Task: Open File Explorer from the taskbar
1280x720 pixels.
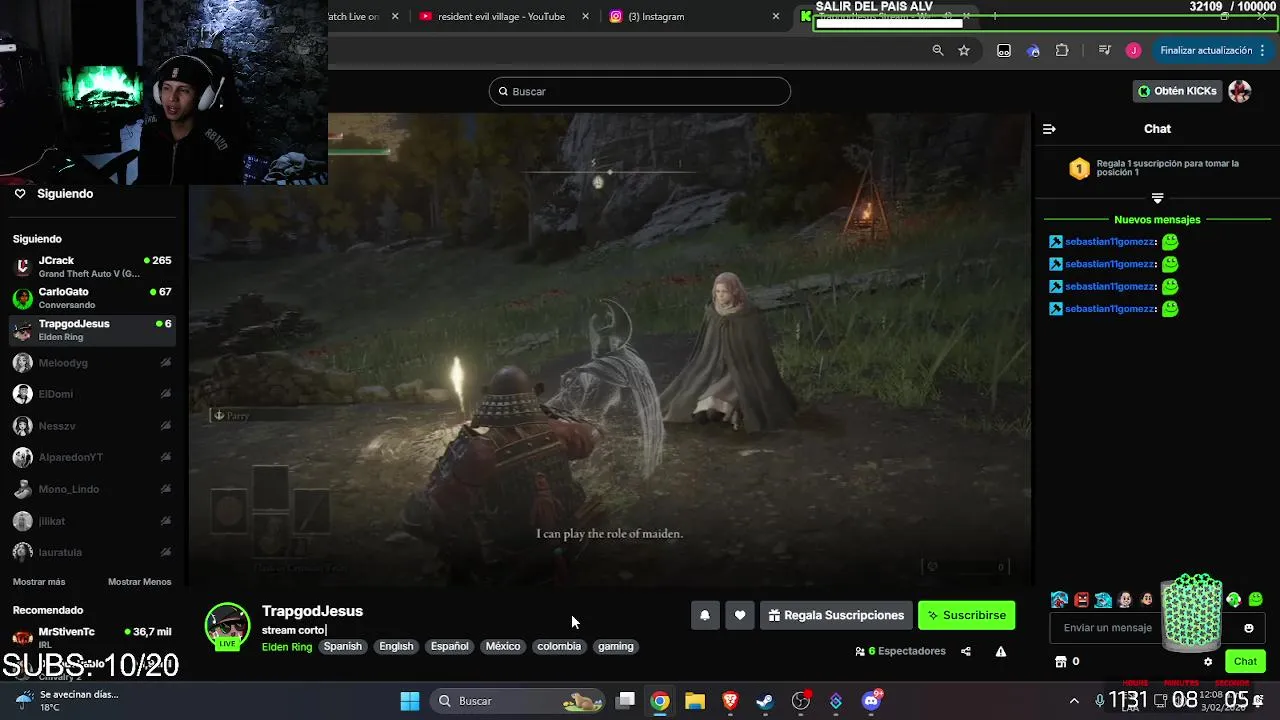Action: 695,701
